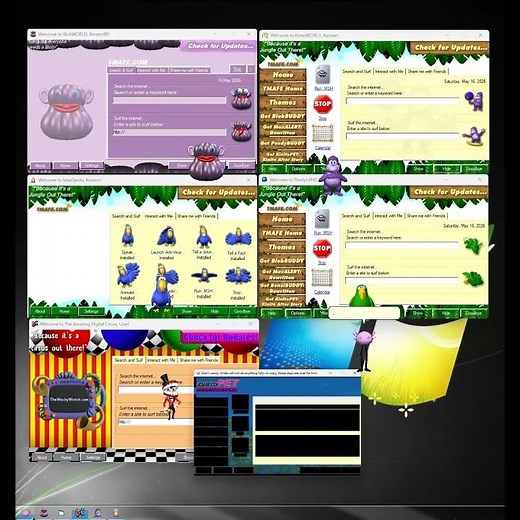Click the Tell a Joke bird icon in MaxOpolis
Image resolution: width=520 pixels, height=520 pixels.
coord(203,236)
